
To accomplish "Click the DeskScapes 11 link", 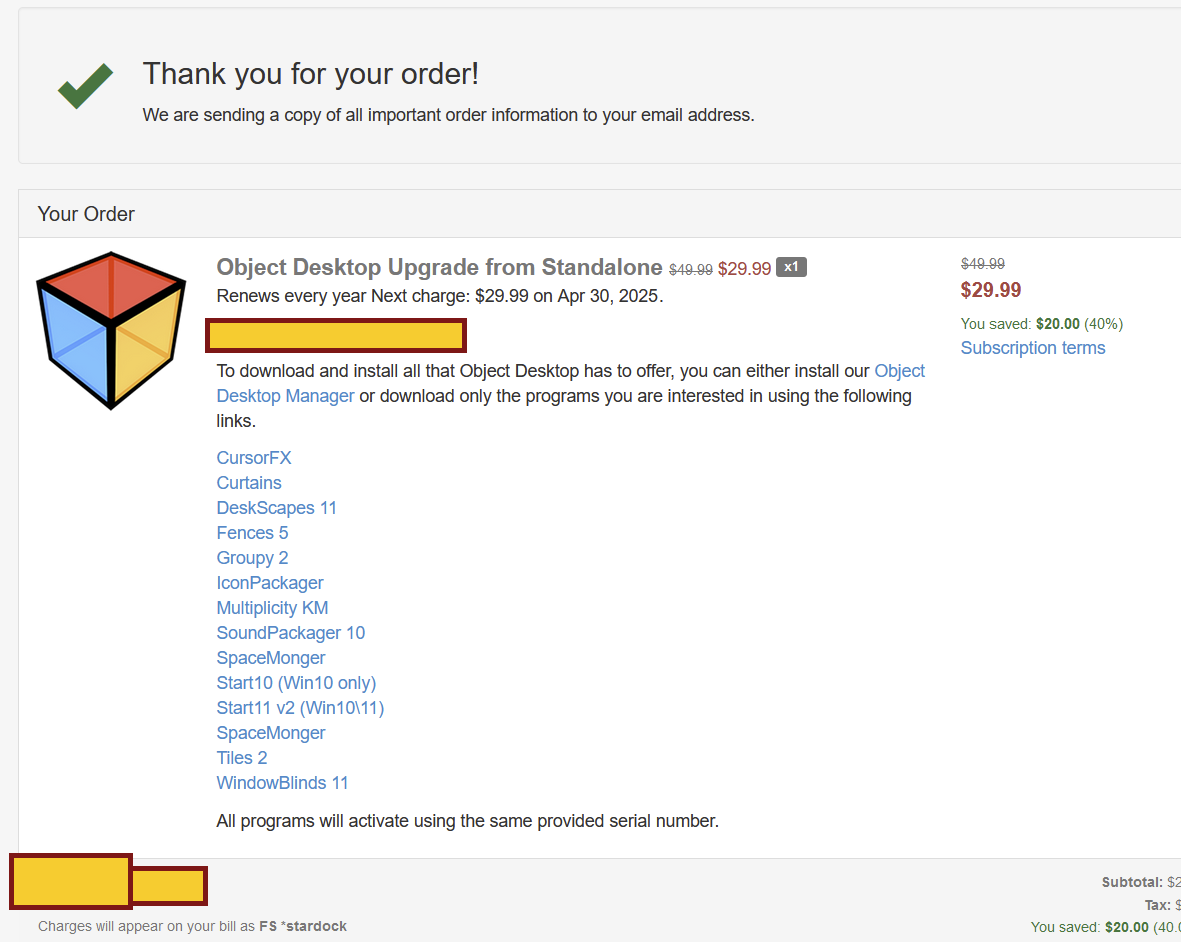I will (x=277, y=508).
